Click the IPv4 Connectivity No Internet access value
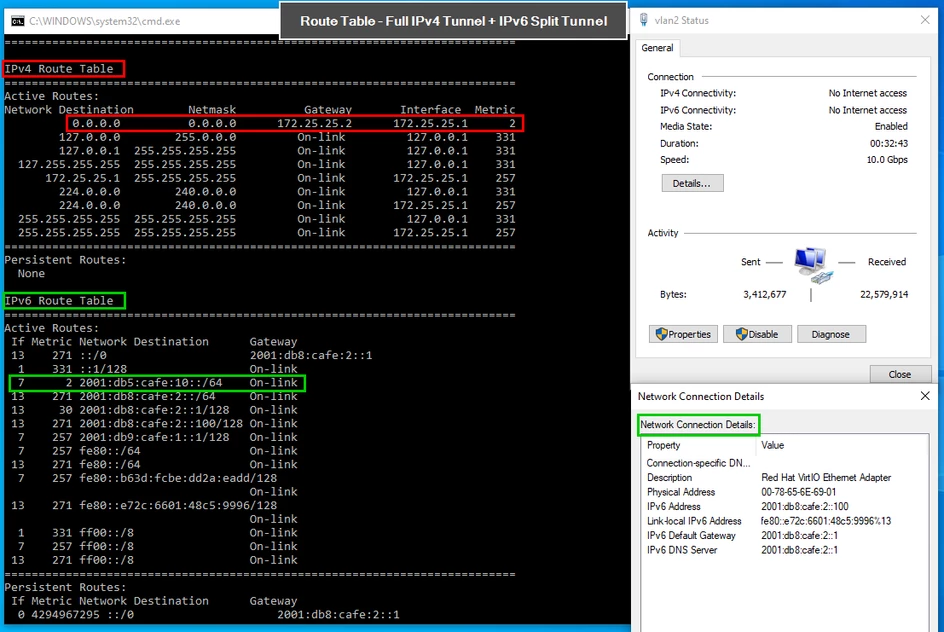 [868, 93]
